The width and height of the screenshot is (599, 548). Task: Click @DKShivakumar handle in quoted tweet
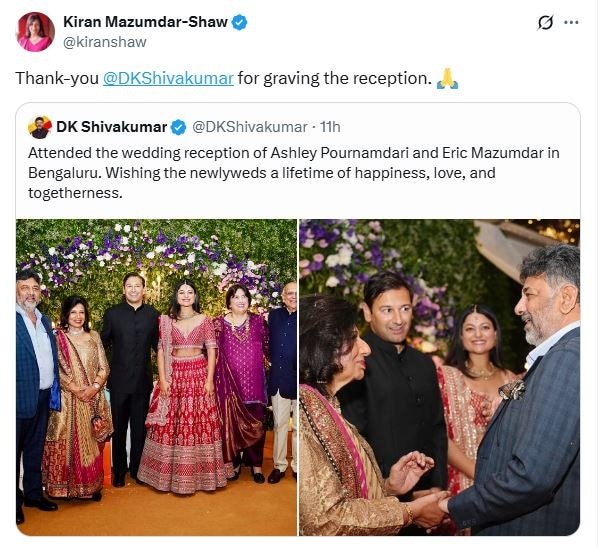point(249,127)
